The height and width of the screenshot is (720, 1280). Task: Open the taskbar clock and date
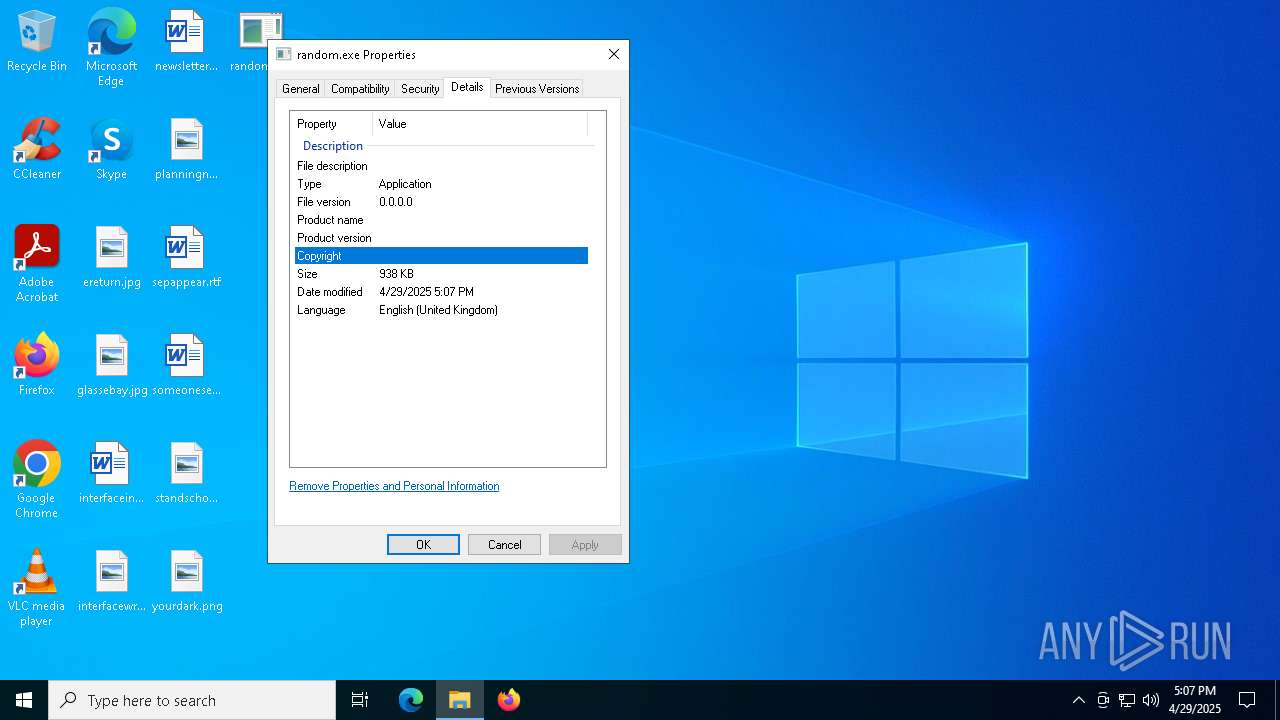coord(1195,700)
